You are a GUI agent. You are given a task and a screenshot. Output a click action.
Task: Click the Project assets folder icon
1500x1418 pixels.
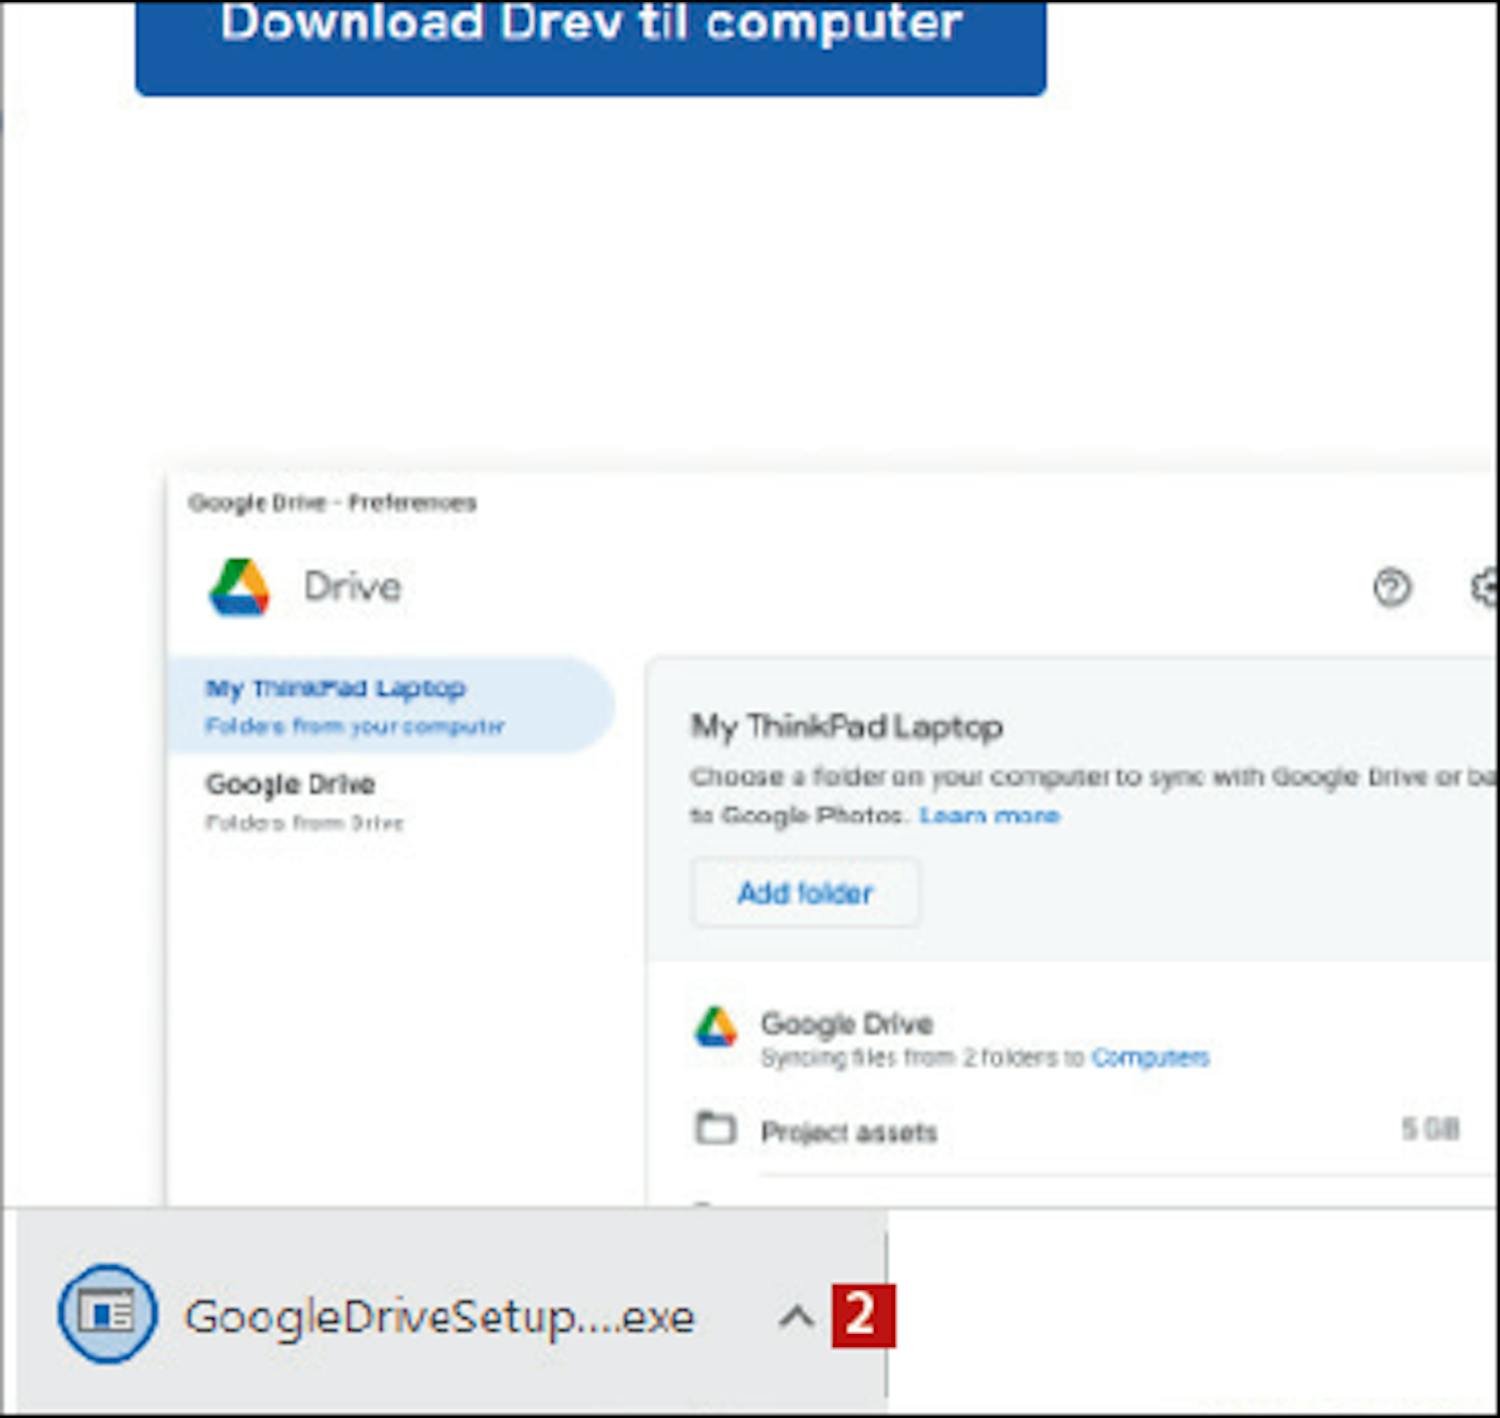pyautogui.click(x=715, y=1129)
